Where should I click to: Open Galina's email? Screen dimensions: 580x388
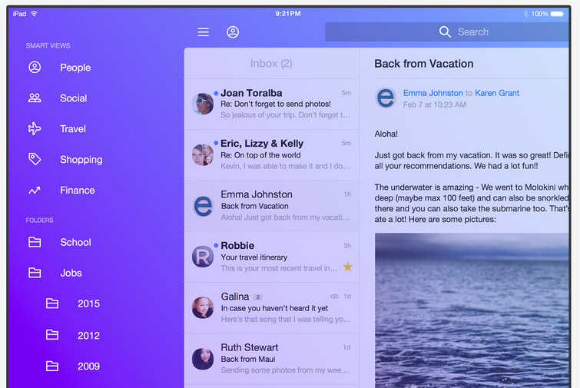[272, 308]
